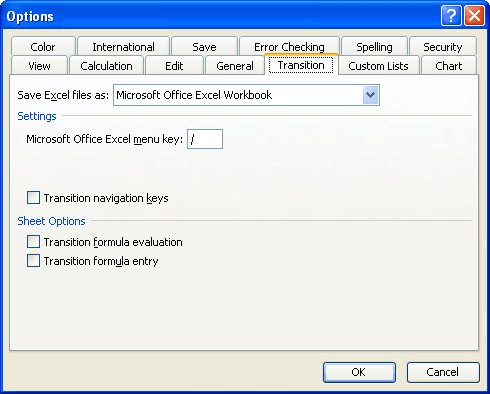Go to the Error Checking tab

289,47
